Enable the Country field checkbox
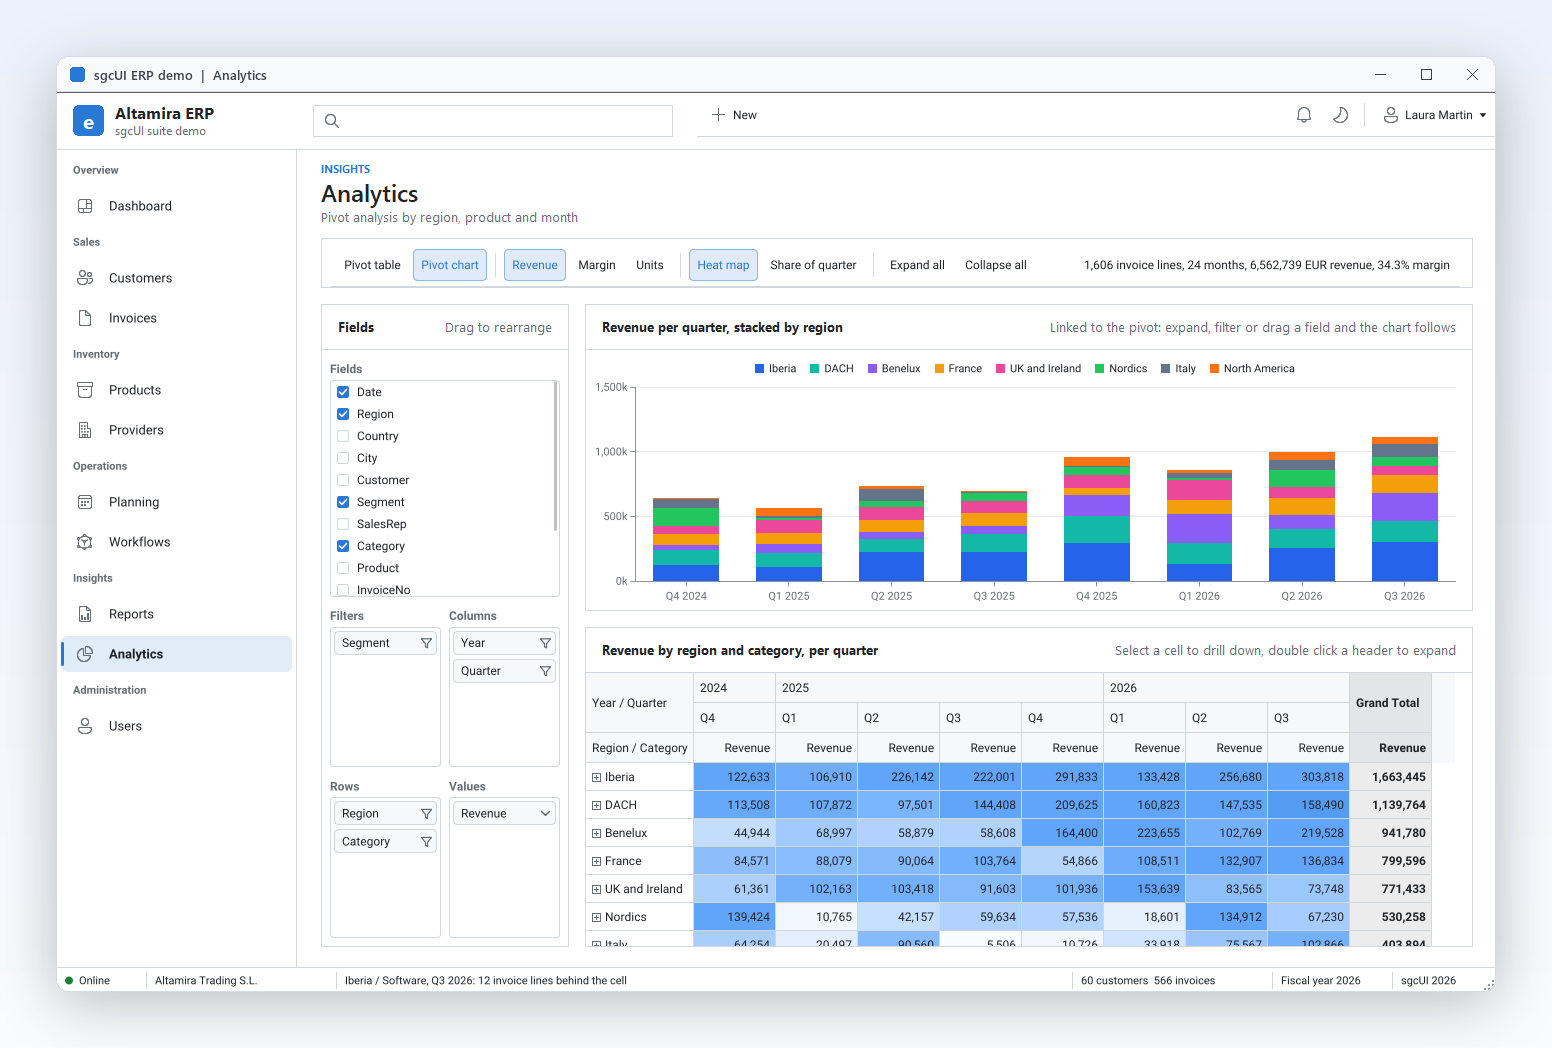The width and height of the screenshot is (1552, 1048). (343, 436)
